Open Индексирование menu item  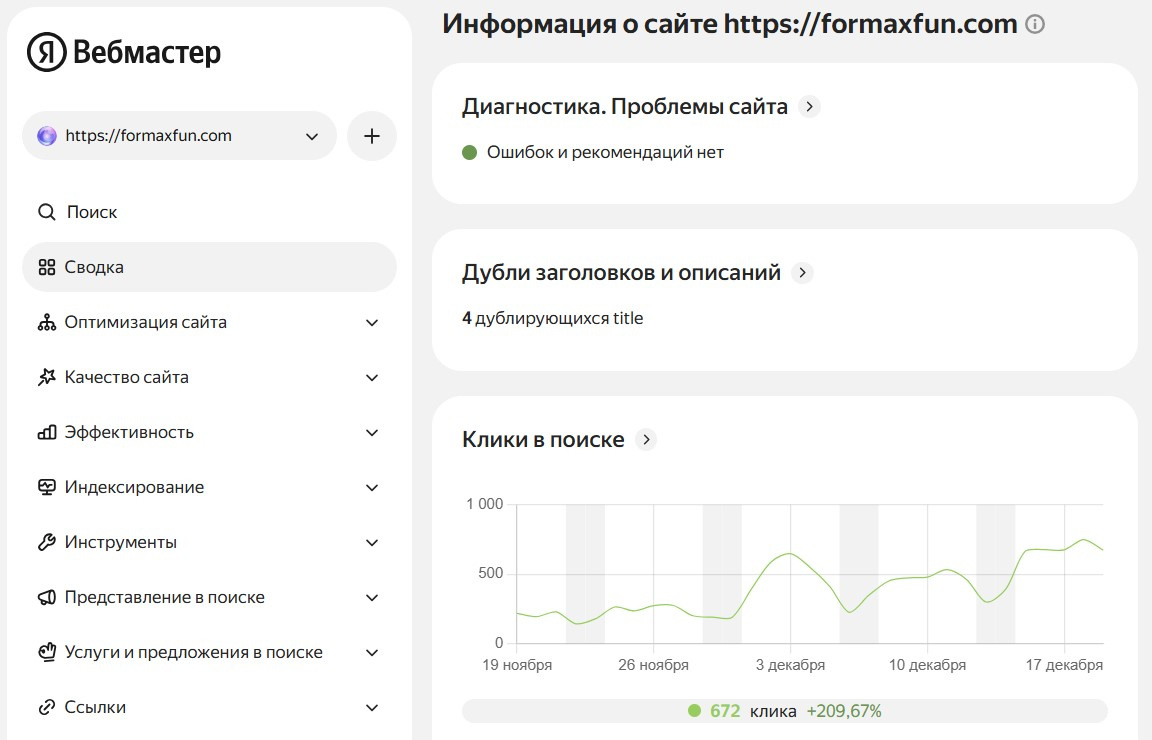pyautogui.click(x=209, y=487)
